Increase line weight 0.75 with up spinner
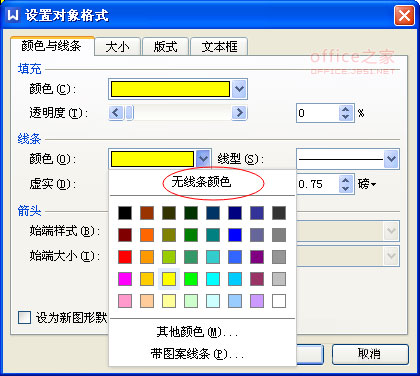Screen dimensions: 420x376 [x=346, y=180]
